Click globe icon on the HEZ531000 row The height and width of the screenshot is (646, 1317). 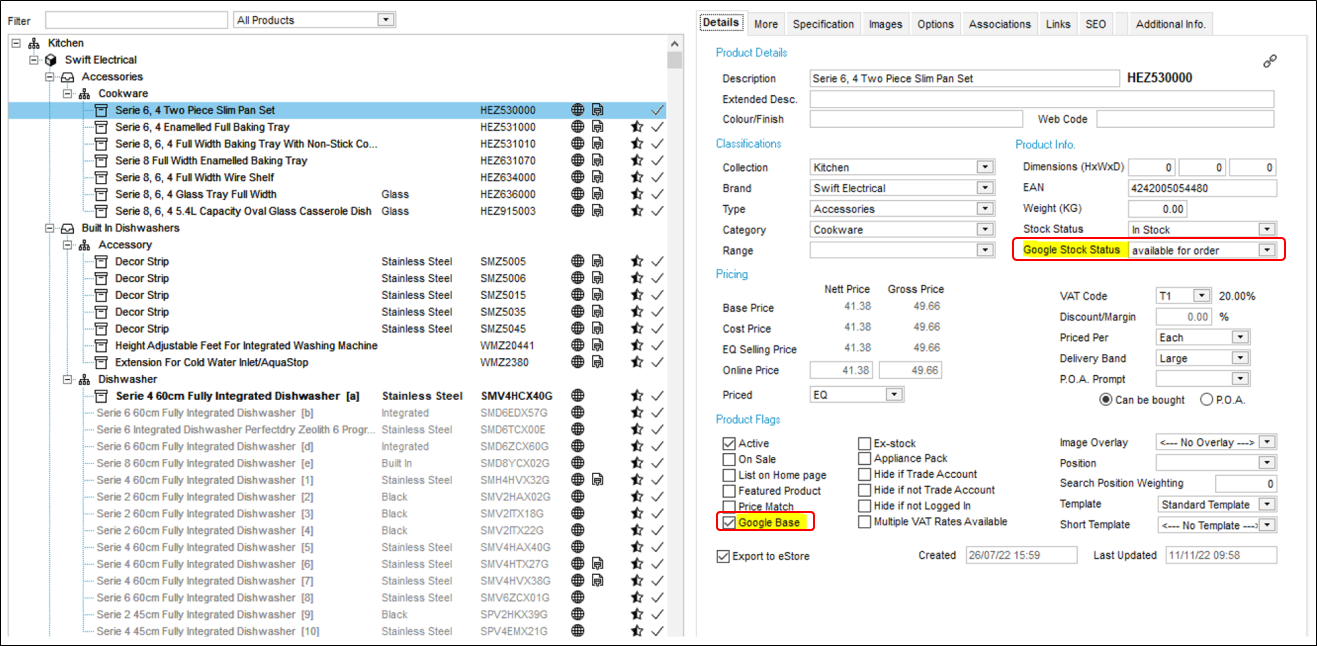point(578,127)
